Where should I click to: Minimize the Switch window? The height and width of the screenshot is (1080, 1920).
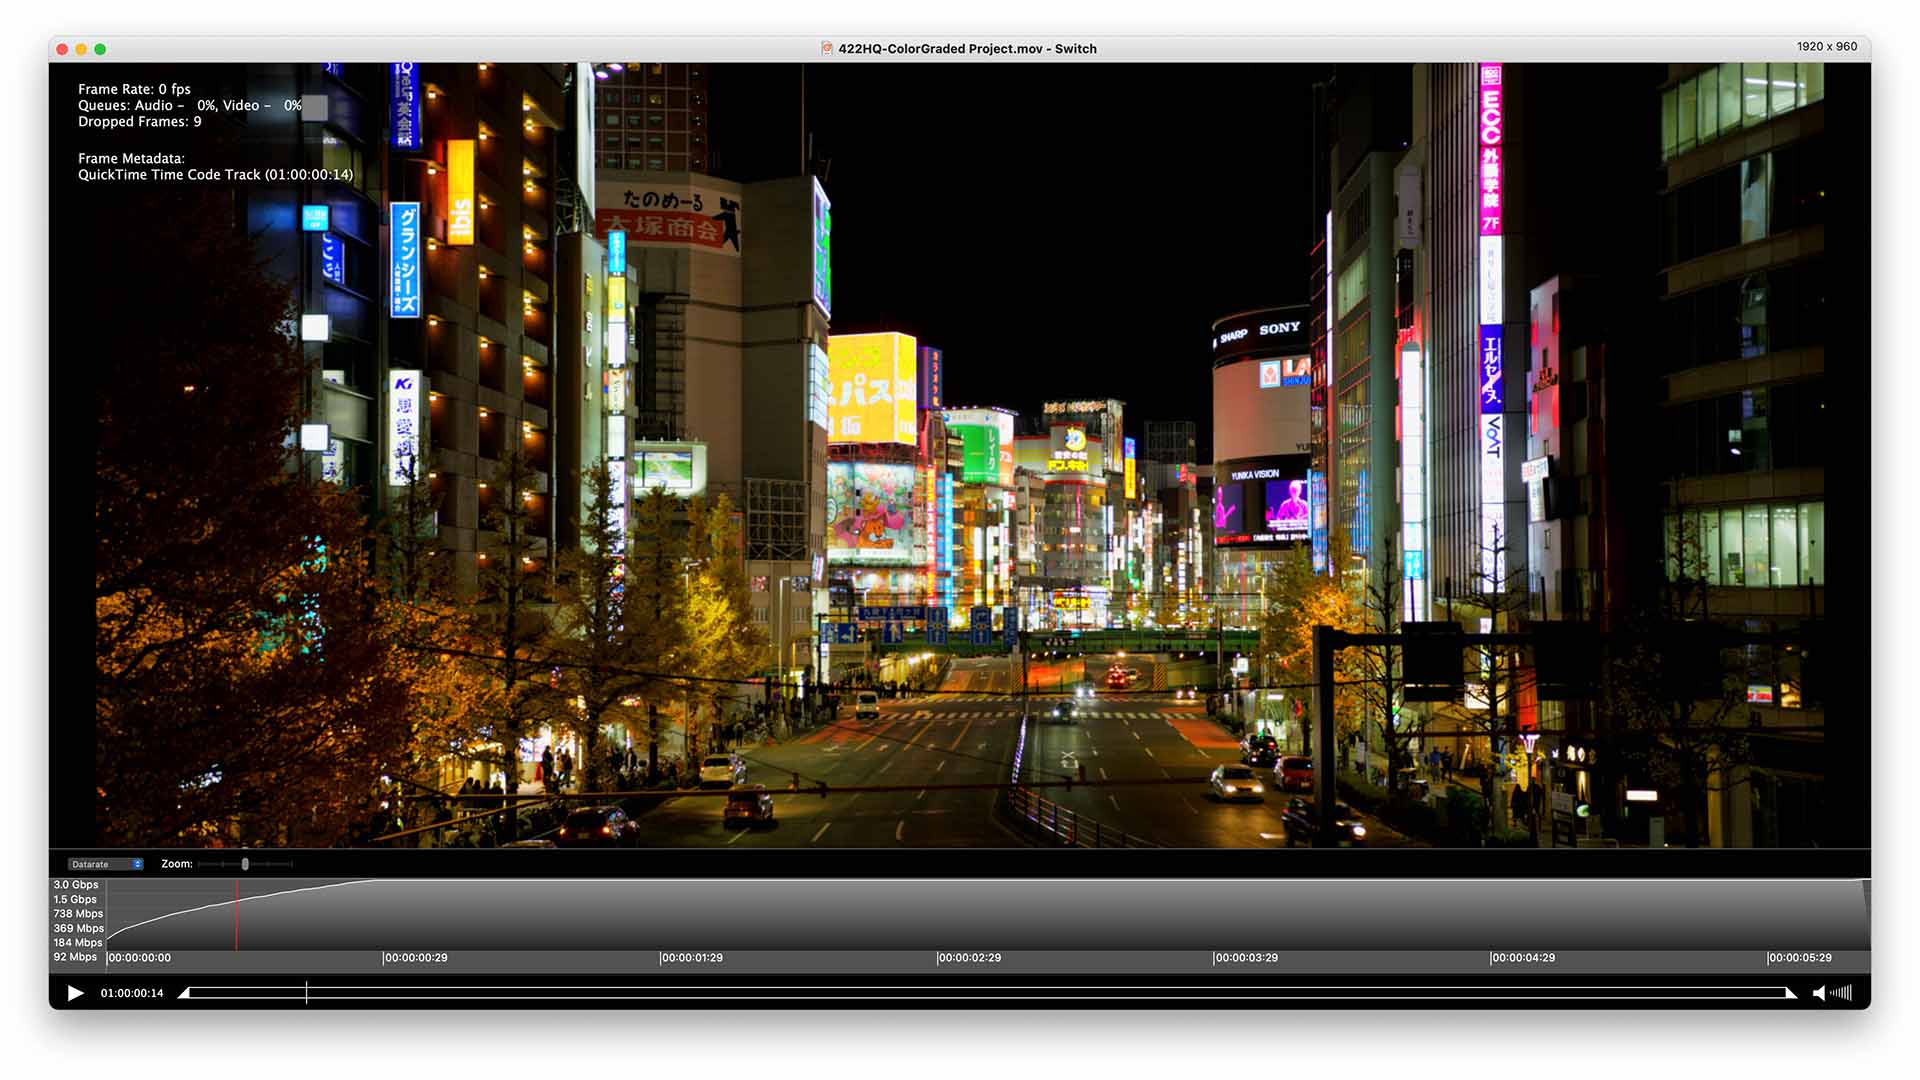[79, 48]
